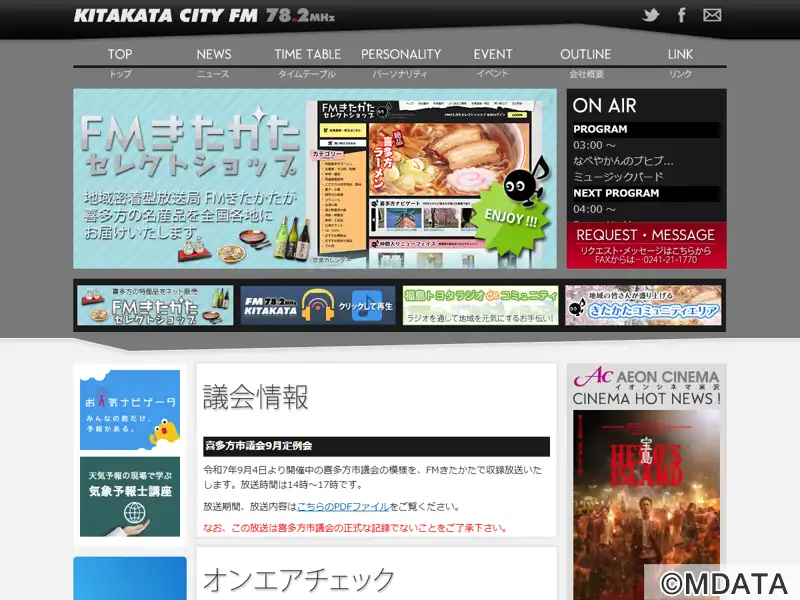Click the 喜多方市議会9月定例会 heading
The height and width of the screenshot is (600, 800).
(377, 446)
